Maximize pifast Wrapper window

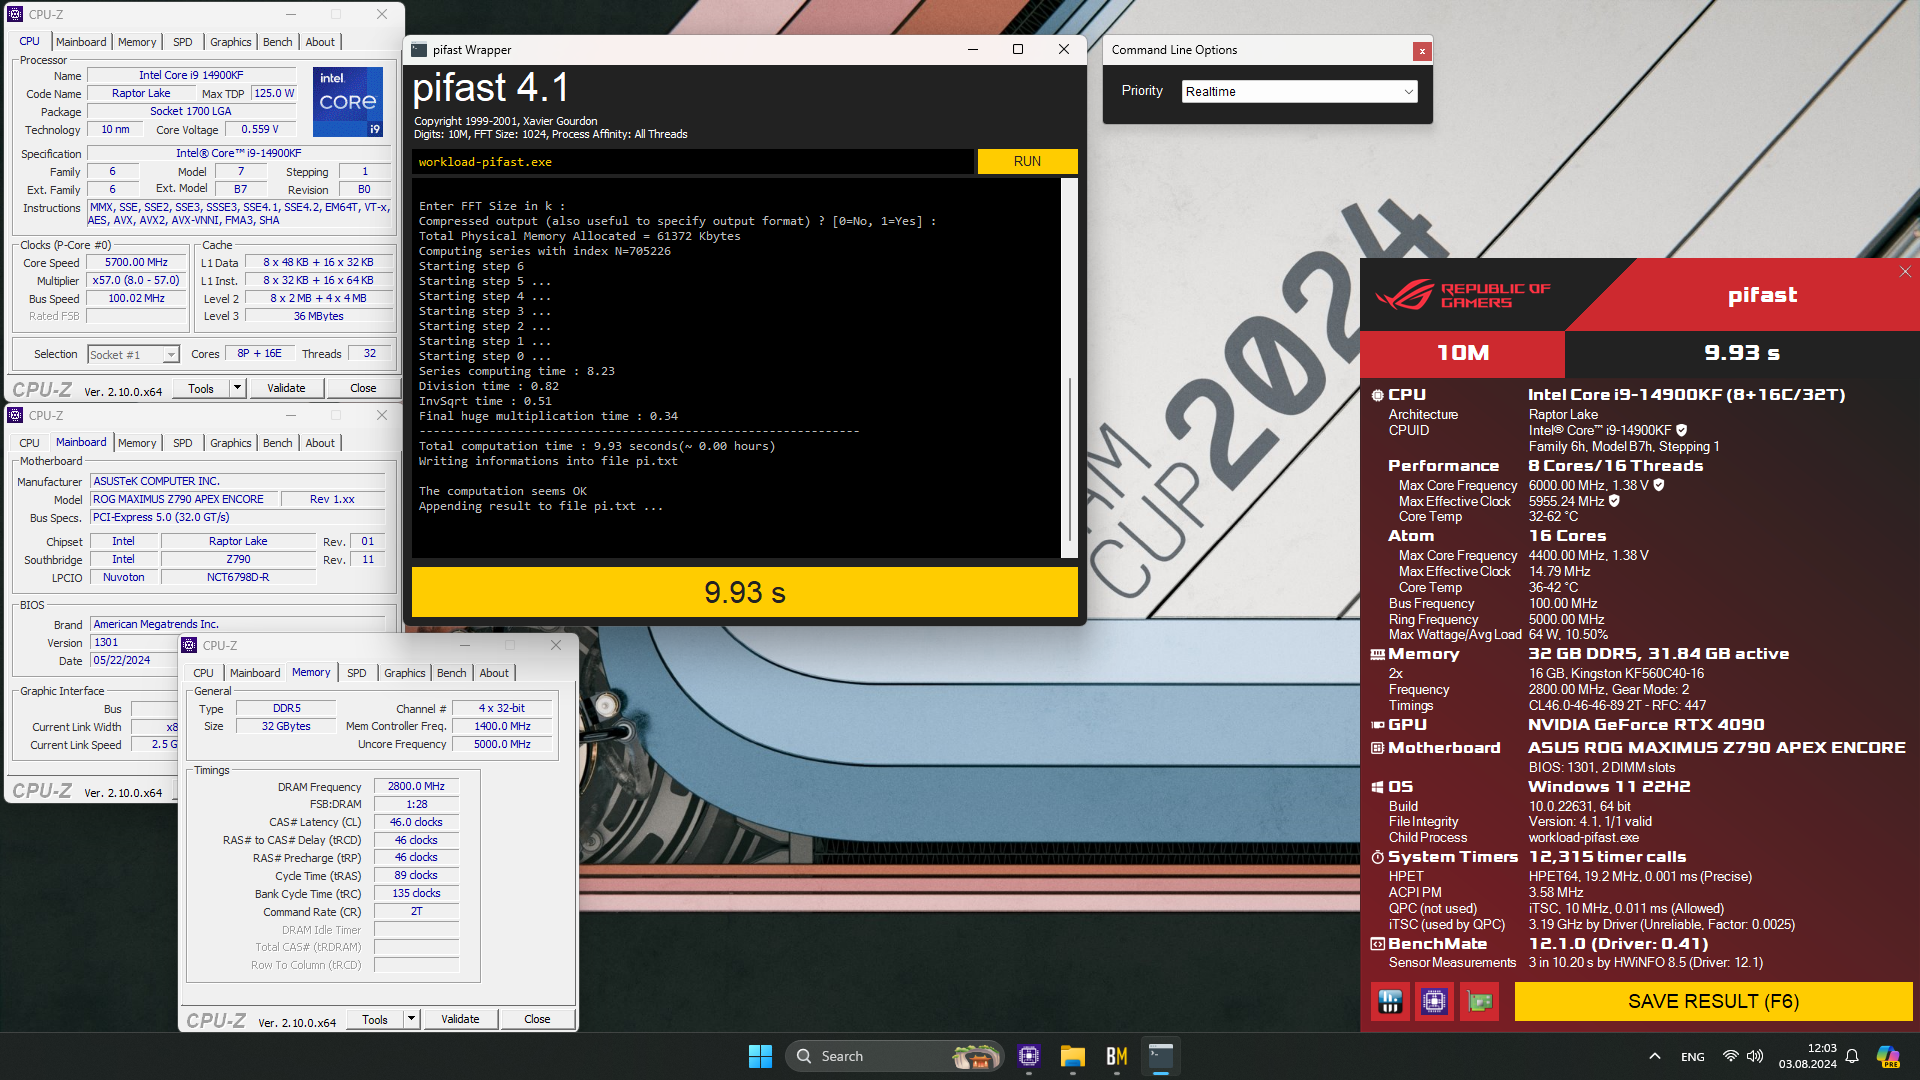1018,49
